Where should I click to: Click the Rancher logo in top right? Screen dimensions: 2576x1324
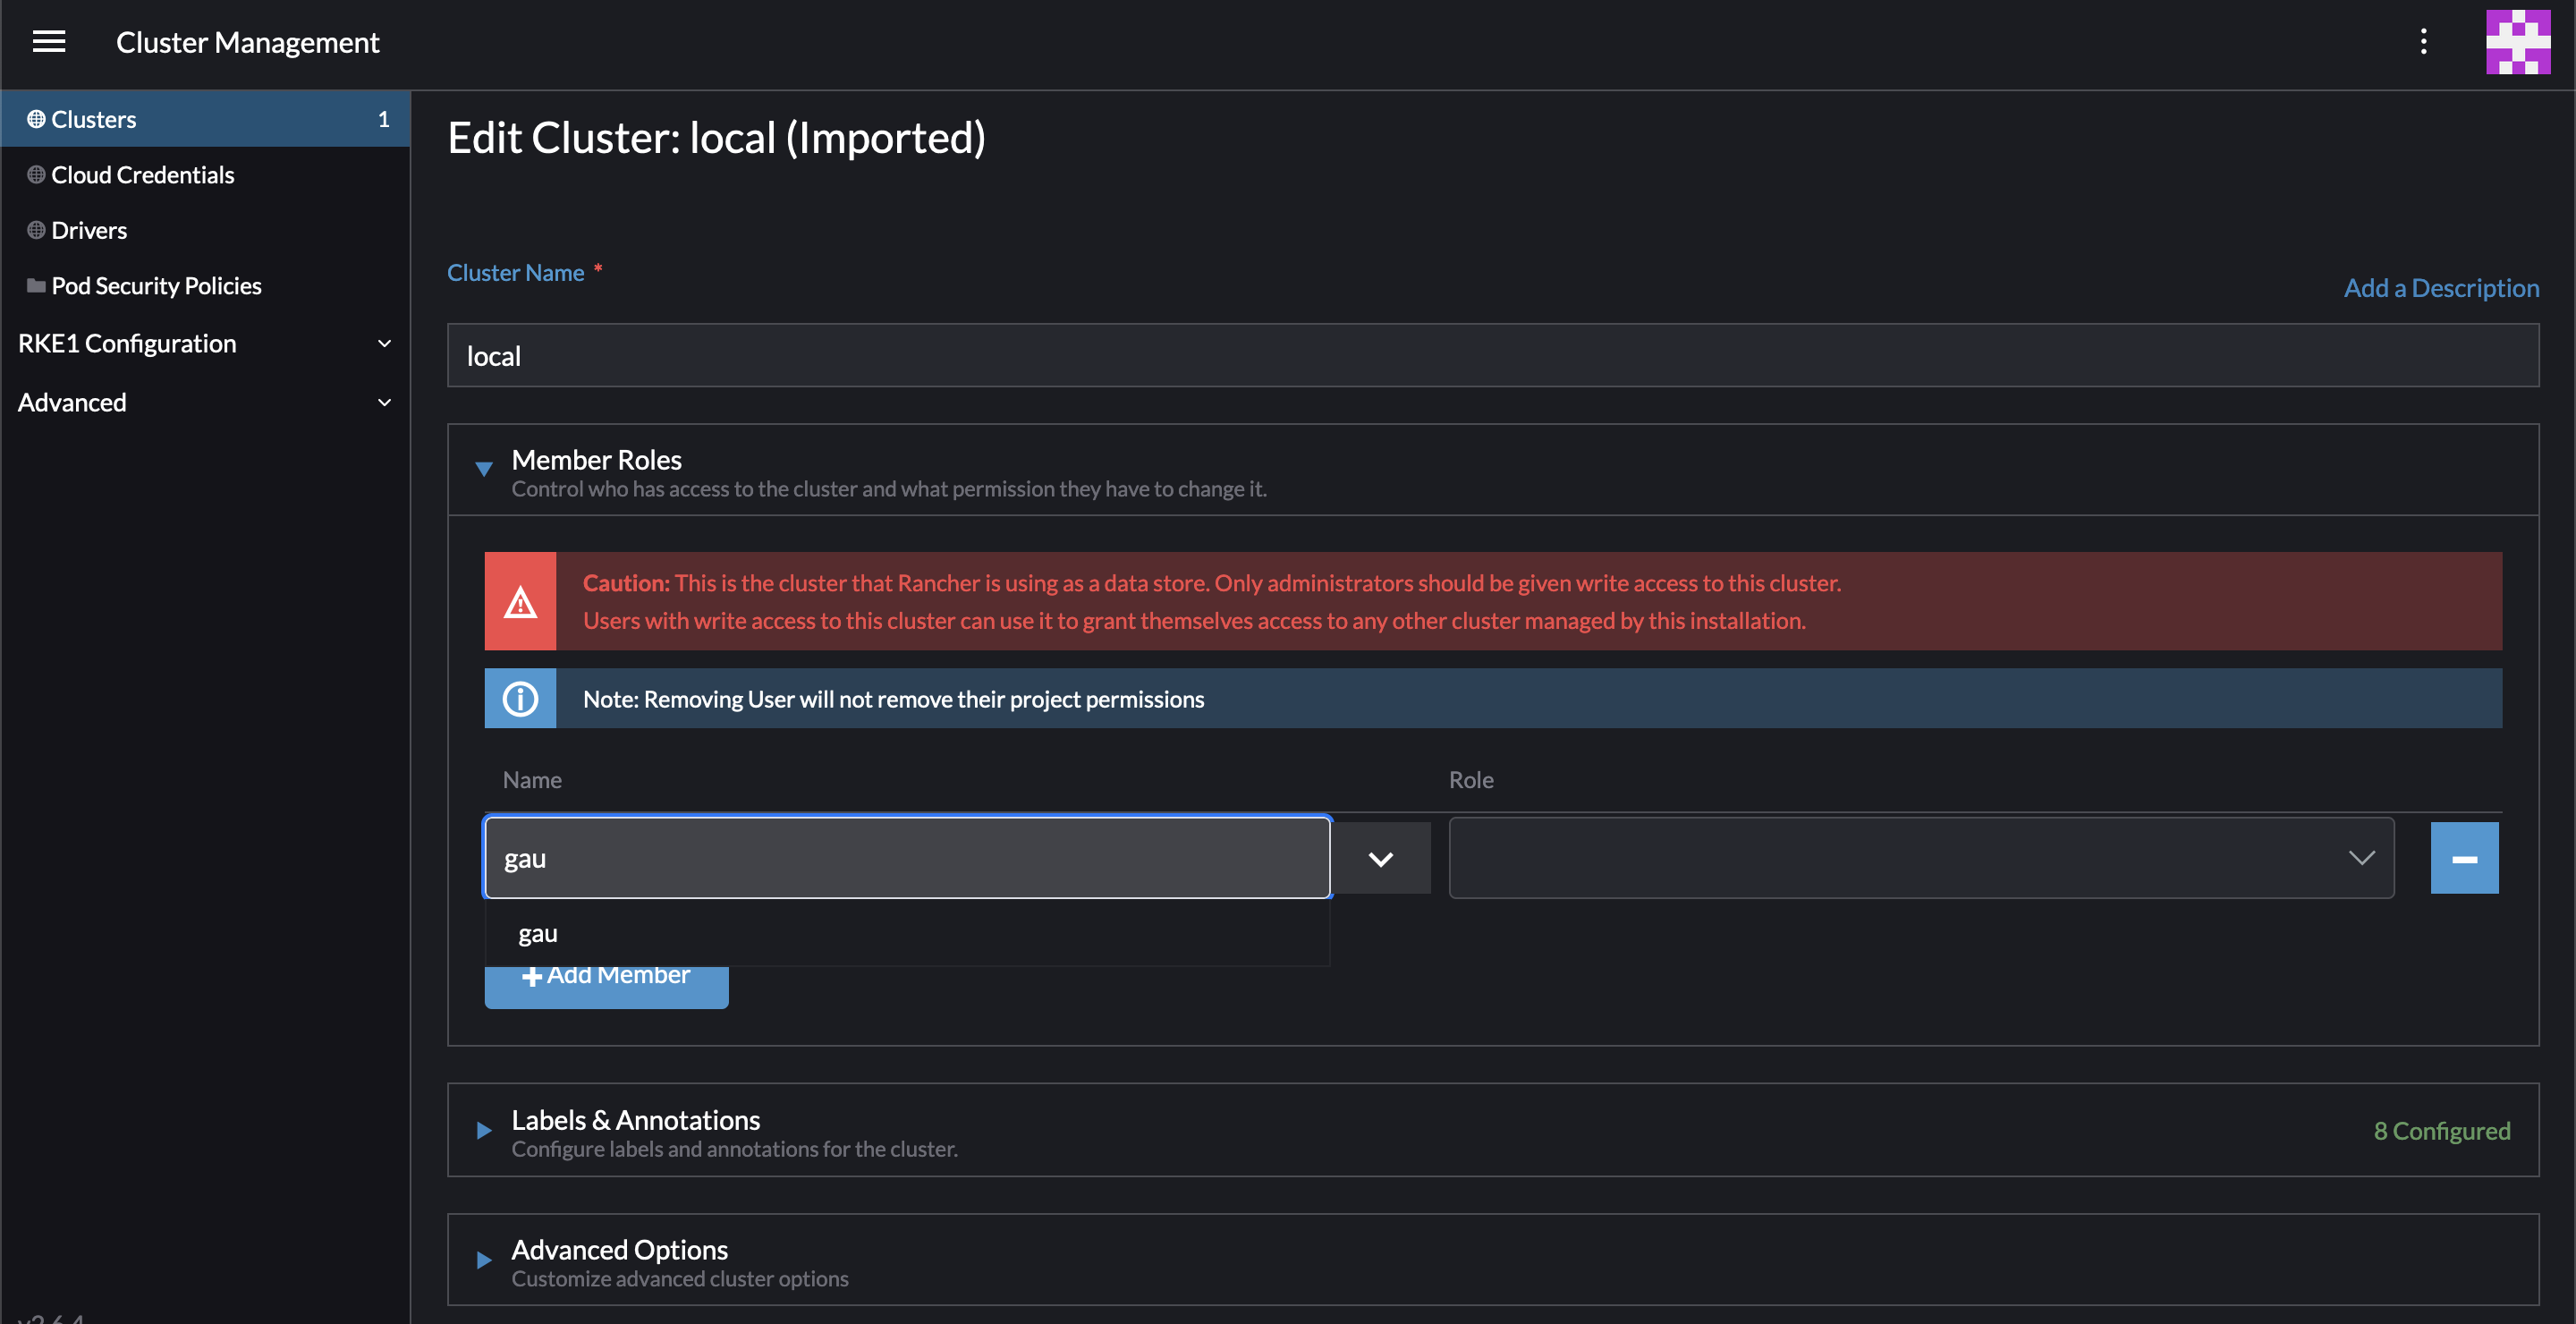coord(2518,41)
